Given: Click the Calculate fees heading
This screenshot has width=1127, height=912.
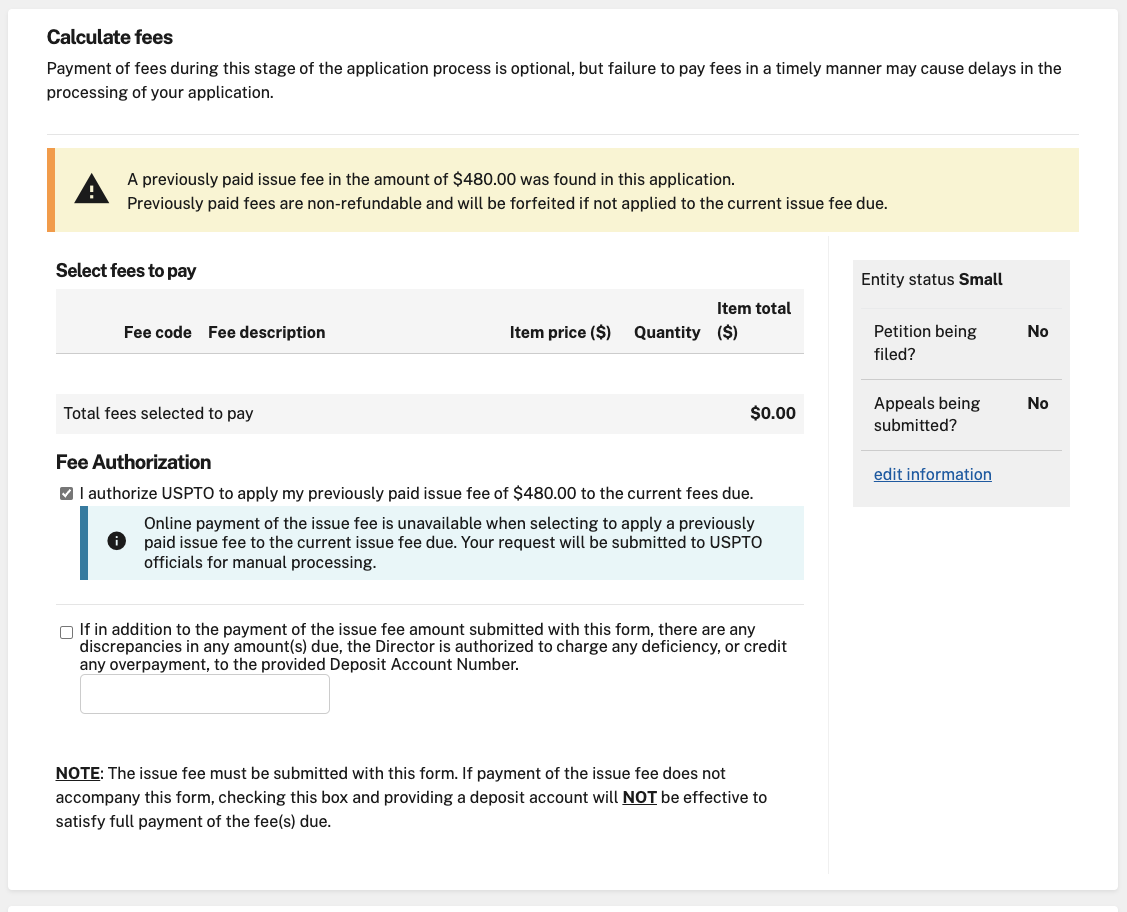Looking at the screenshot, I should pyautogui.click(x=110, y=38).
